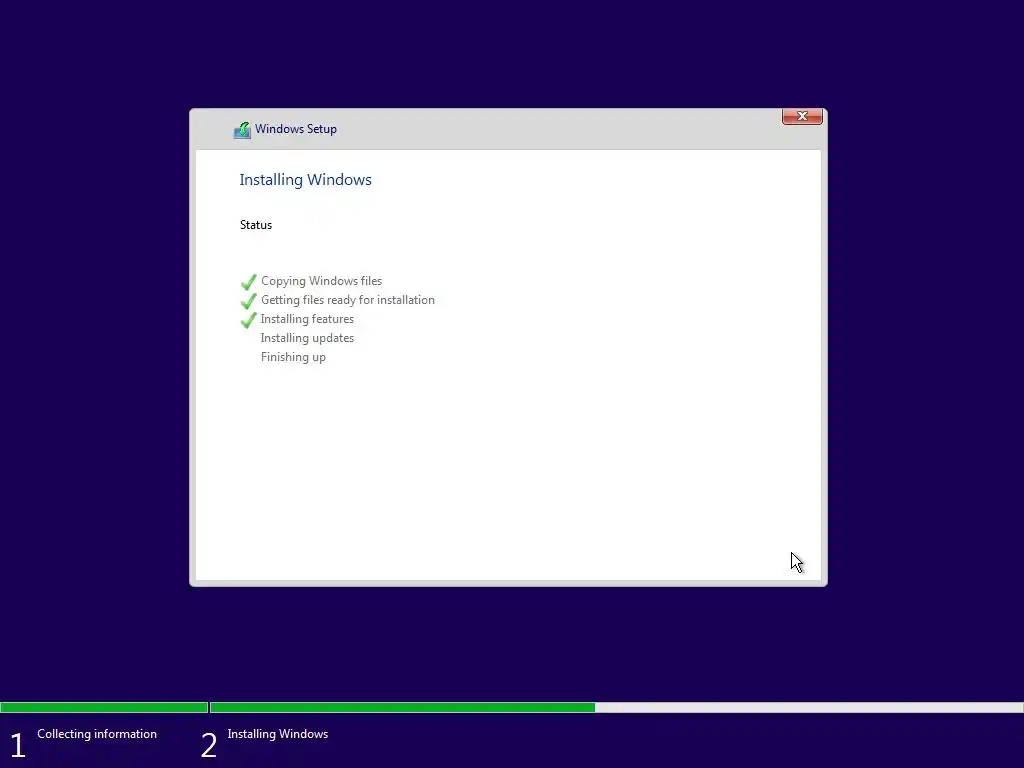1024x768 pixels.
Task: Select the 'Installing features' status line
Action: 307,319
